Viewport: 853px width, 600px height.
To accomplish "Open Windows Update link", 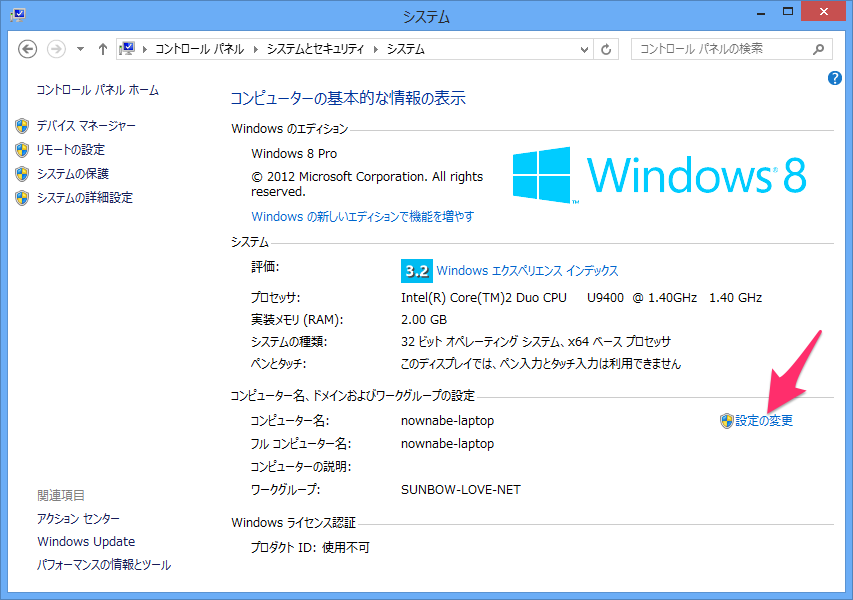I will pyautogui.click(x=86, y=542).
